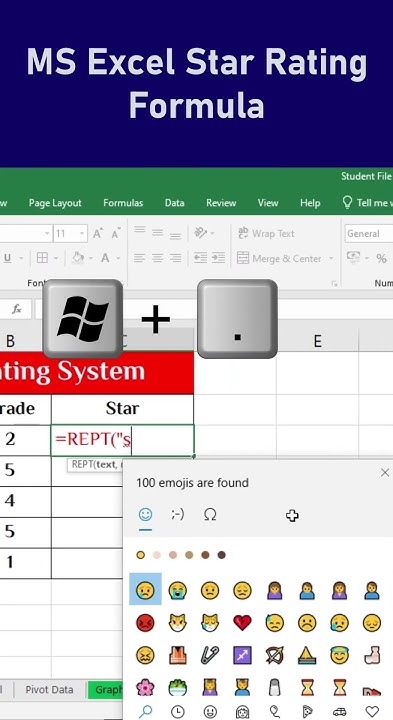This screenshot has width=393, height=720.
Task: Expand the Merge & Center dropdown arrow
Action: [x=331, y=259]
